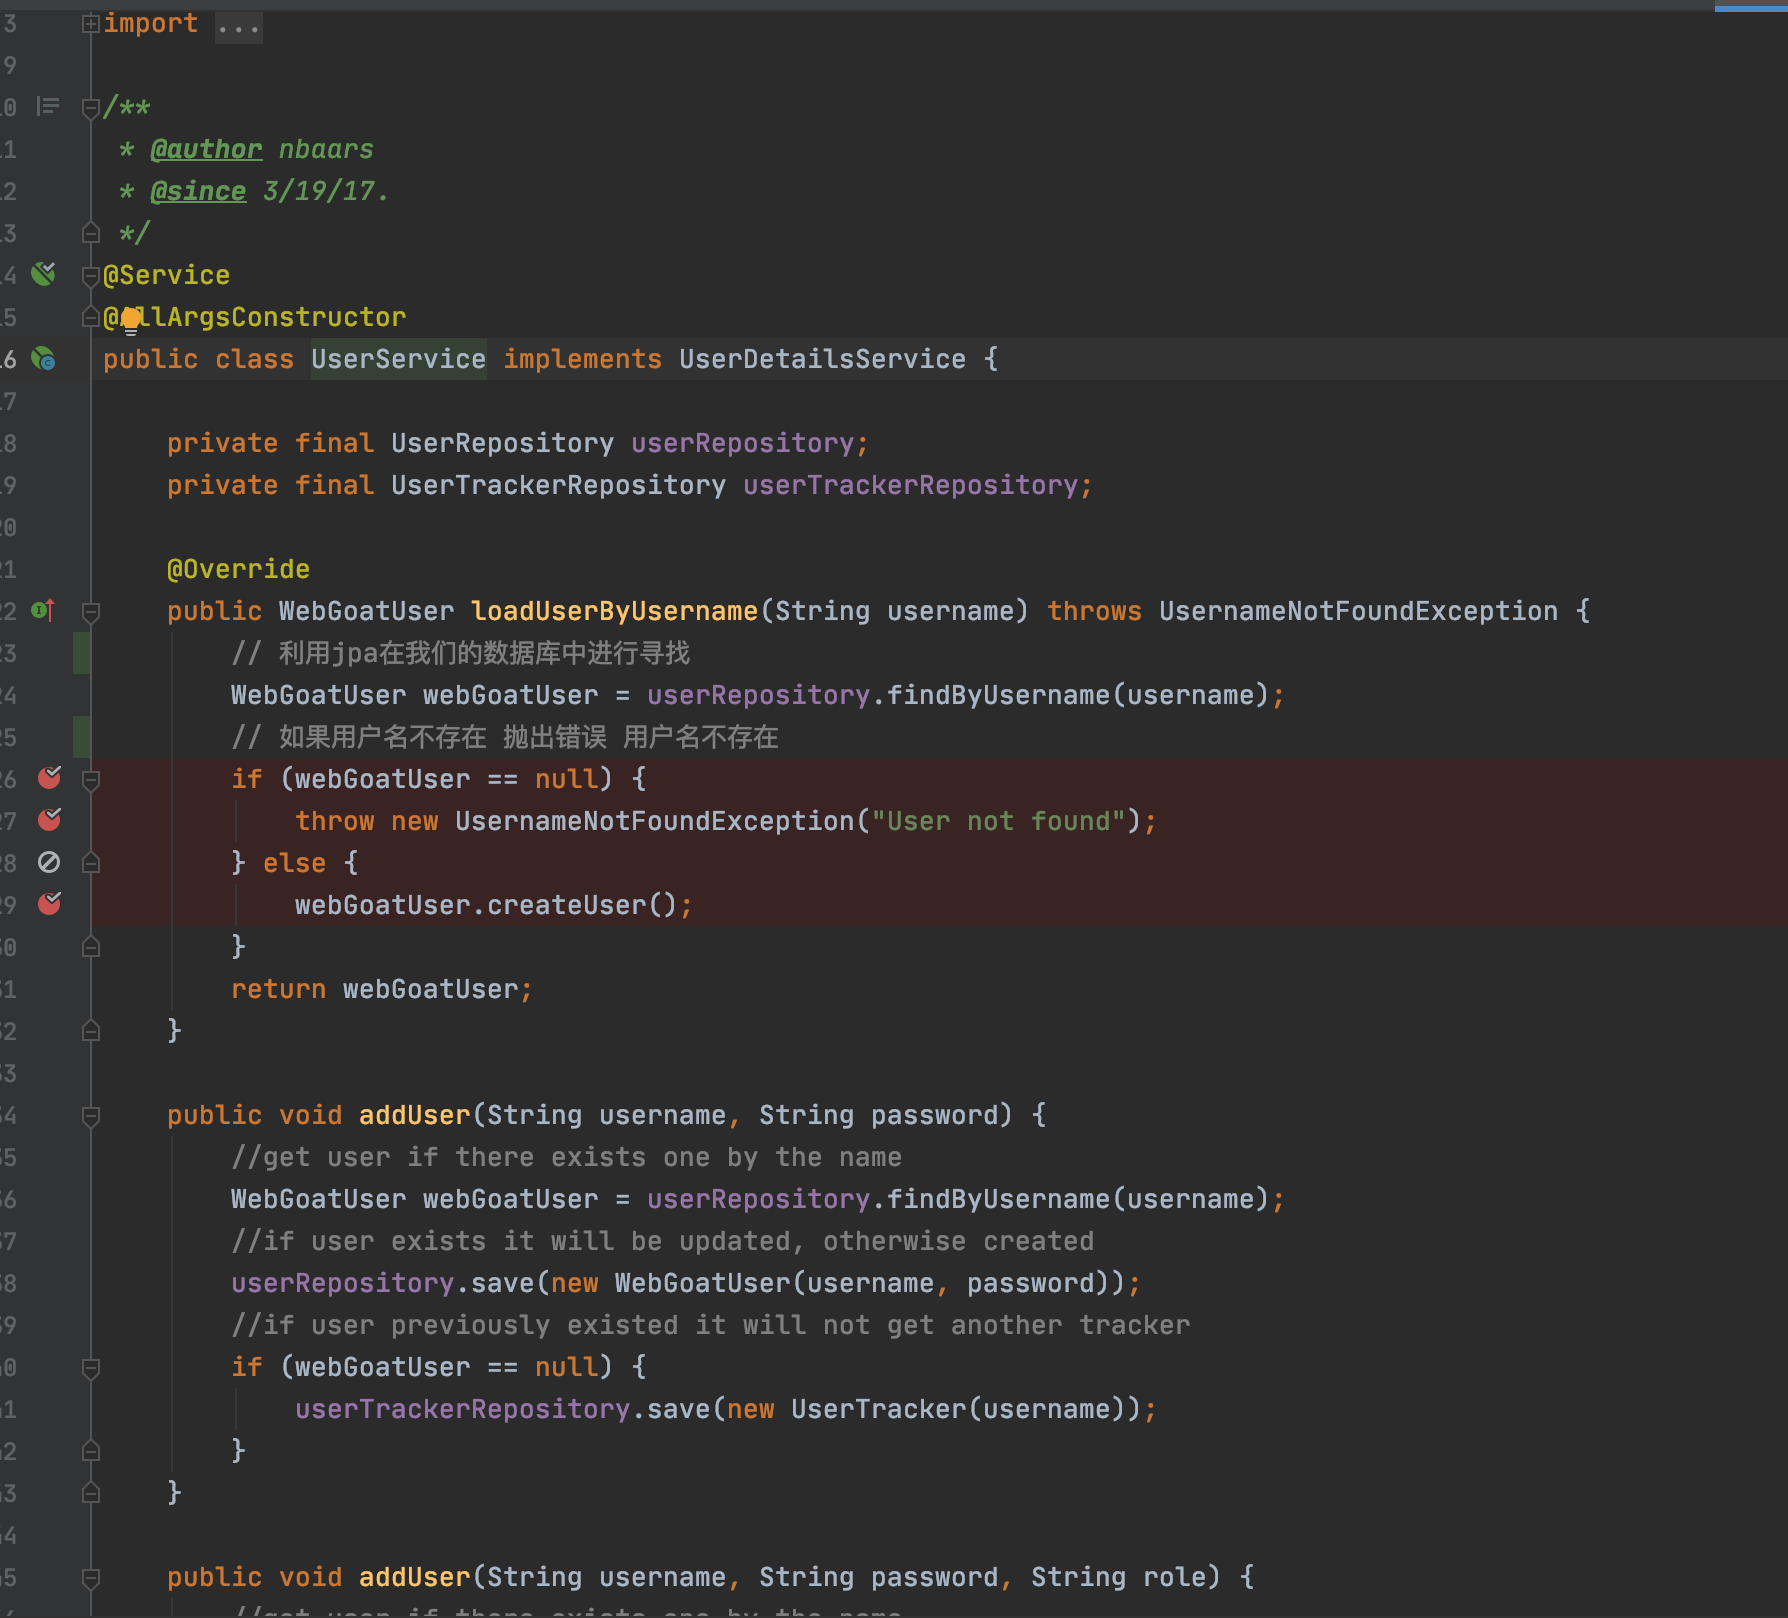
Task: Expand the collapsed import statements
Action: [x=90, y=23]
